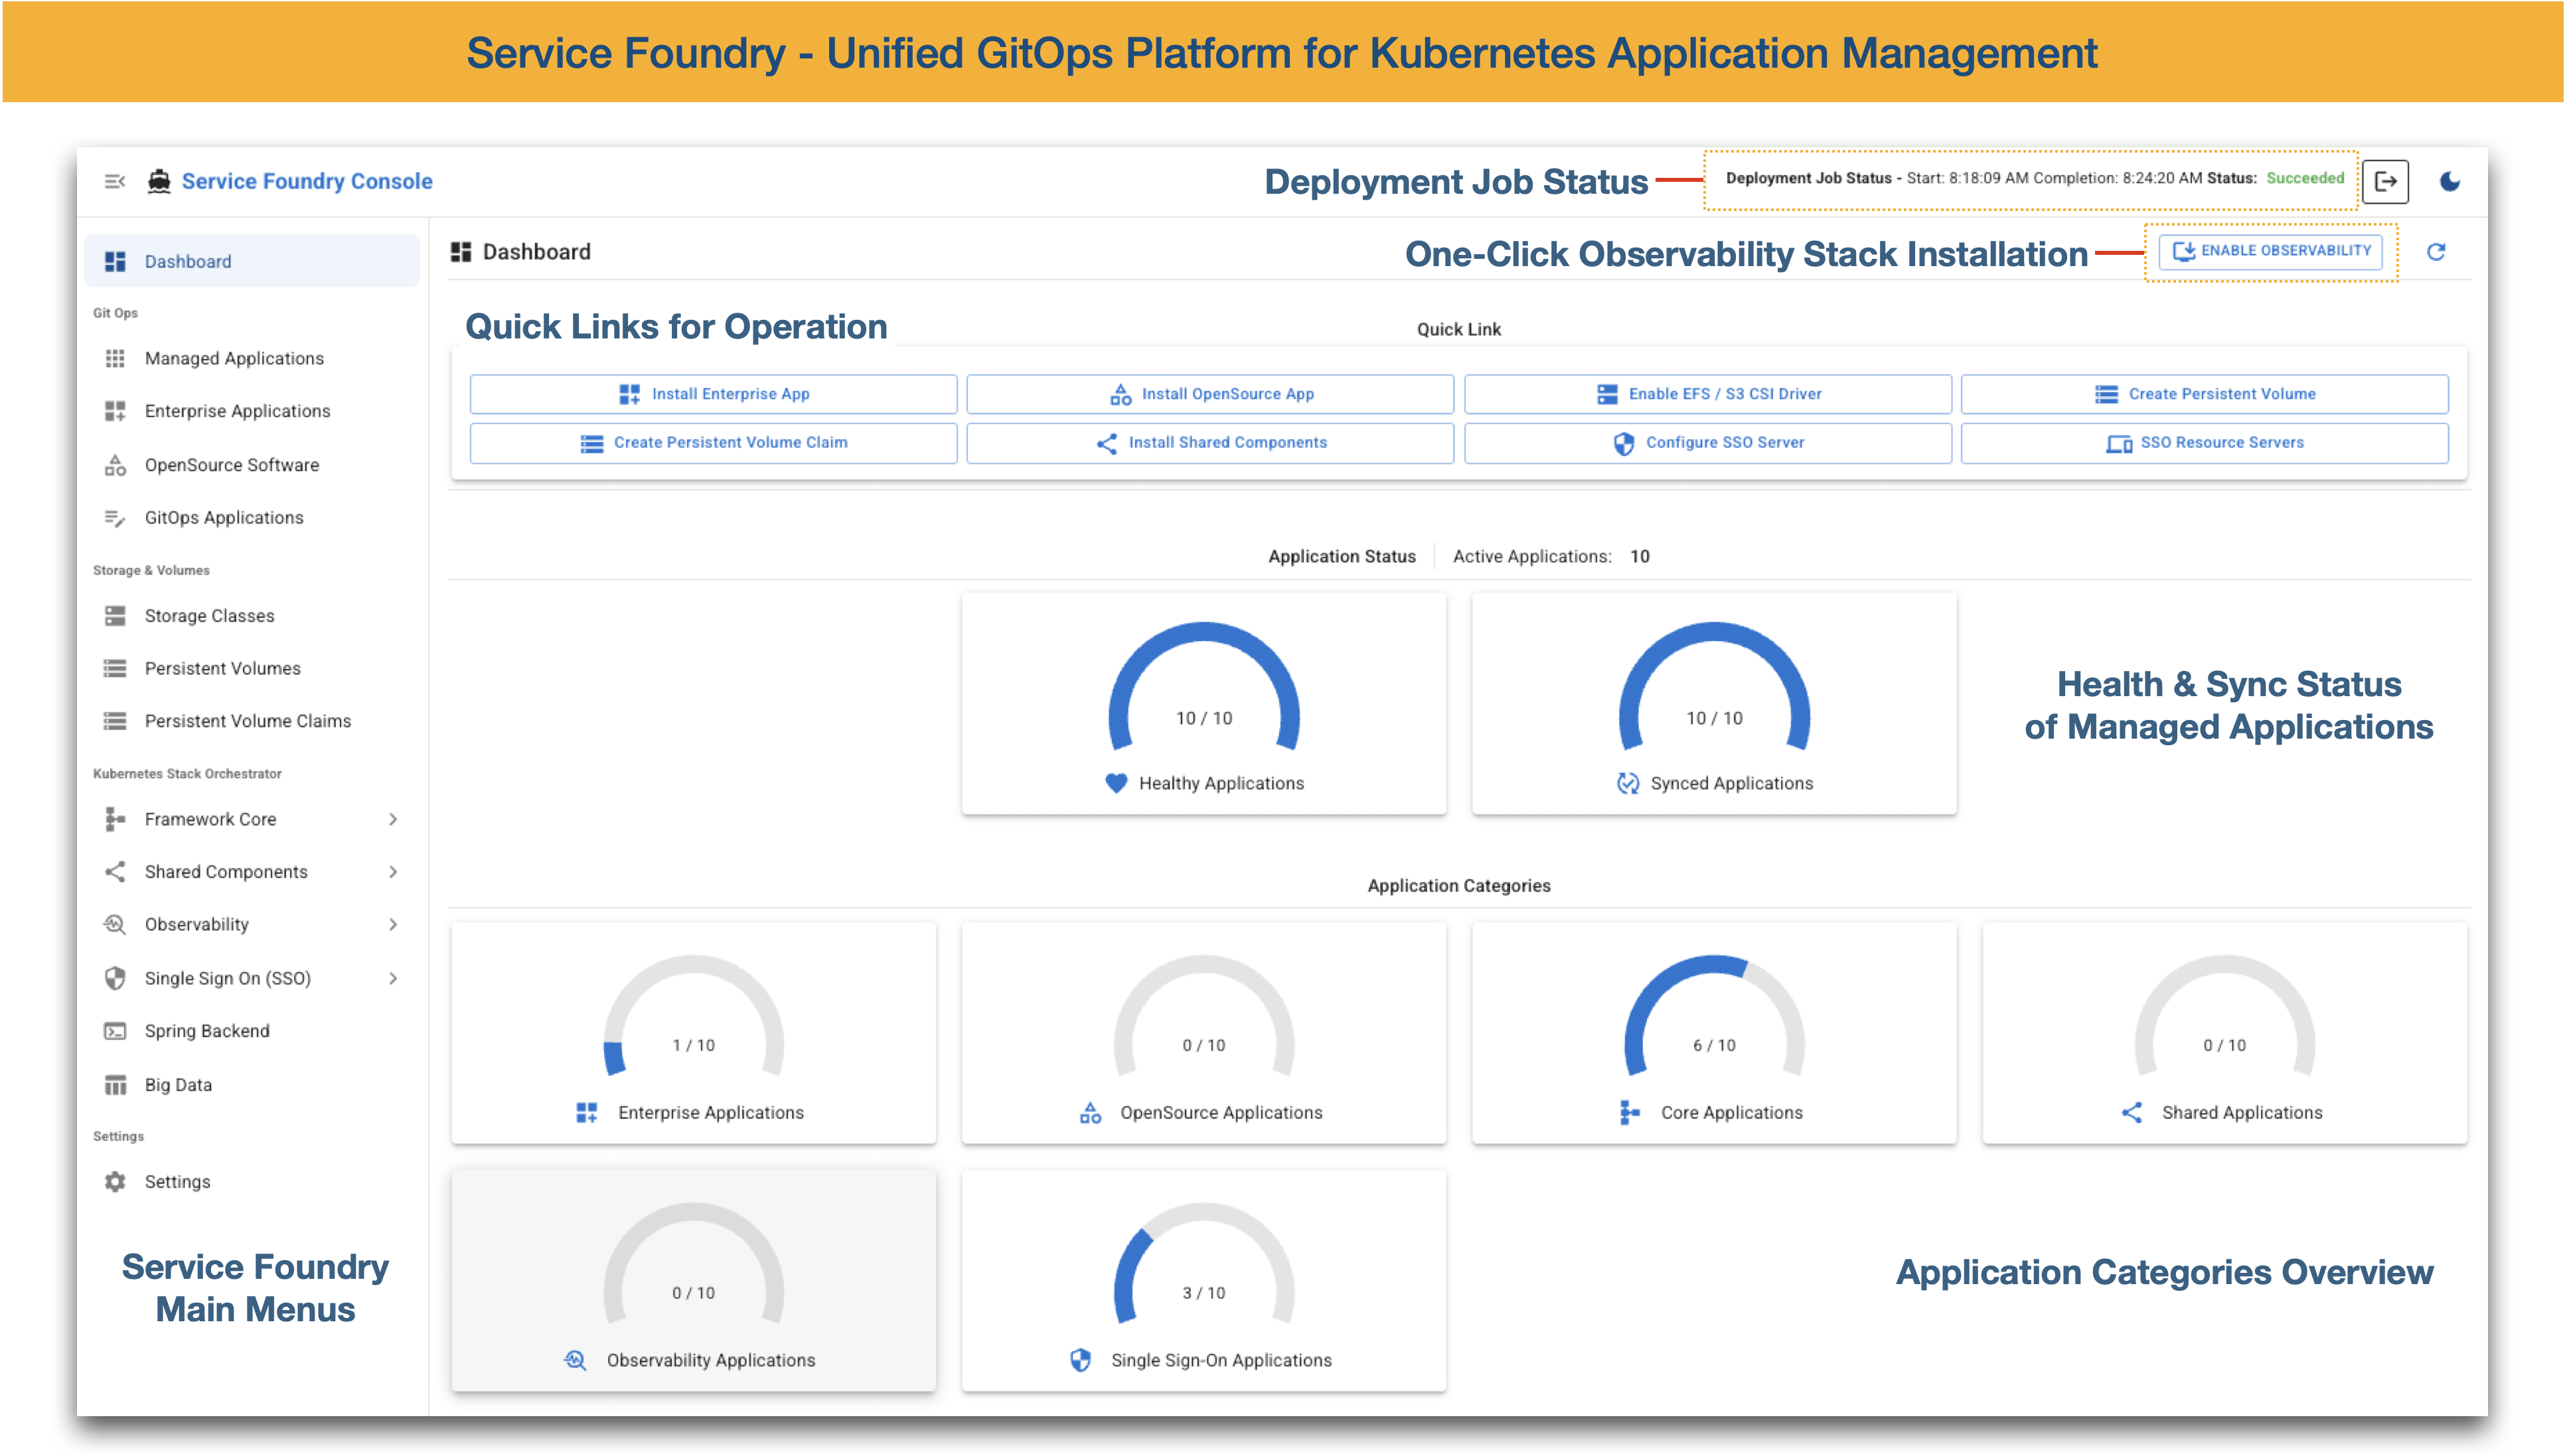Collapse the sidebar with the hamburger toggle
Viewport: 2565px width, 1456px height.
114,181
